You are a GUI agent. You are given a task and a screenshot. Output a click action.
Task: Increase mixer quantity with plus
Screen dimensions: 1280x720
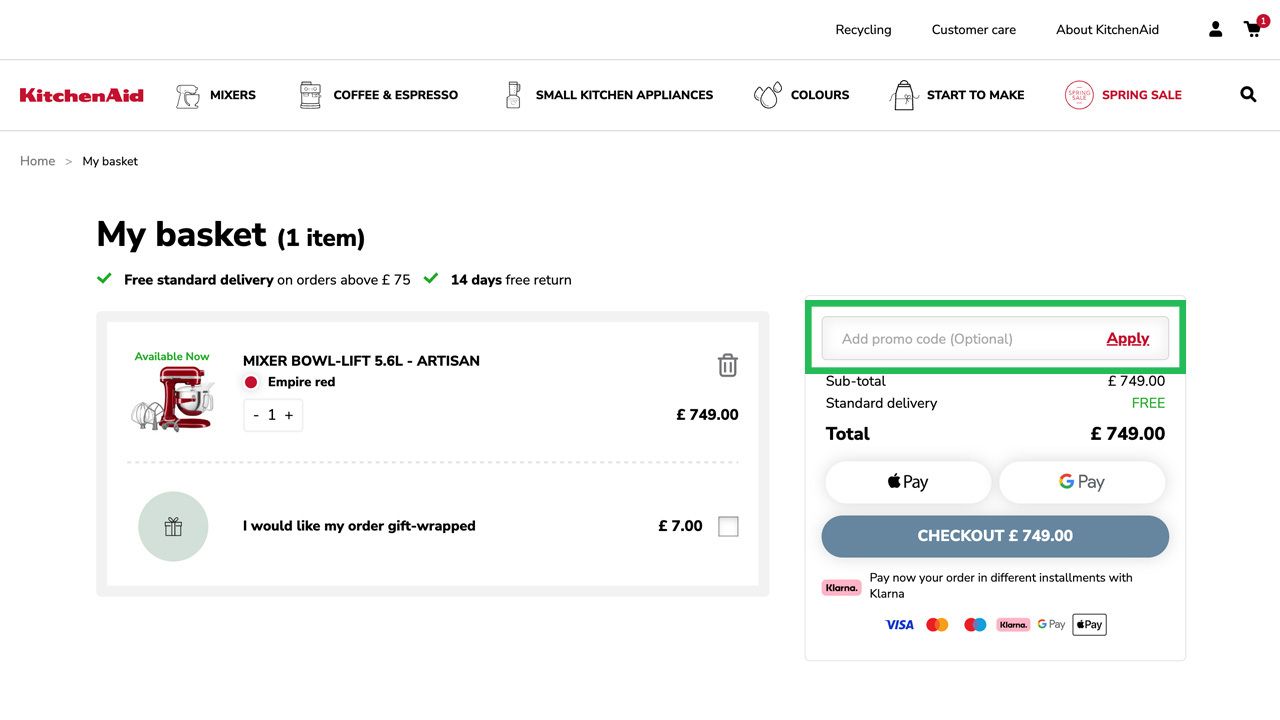[289, 415]
